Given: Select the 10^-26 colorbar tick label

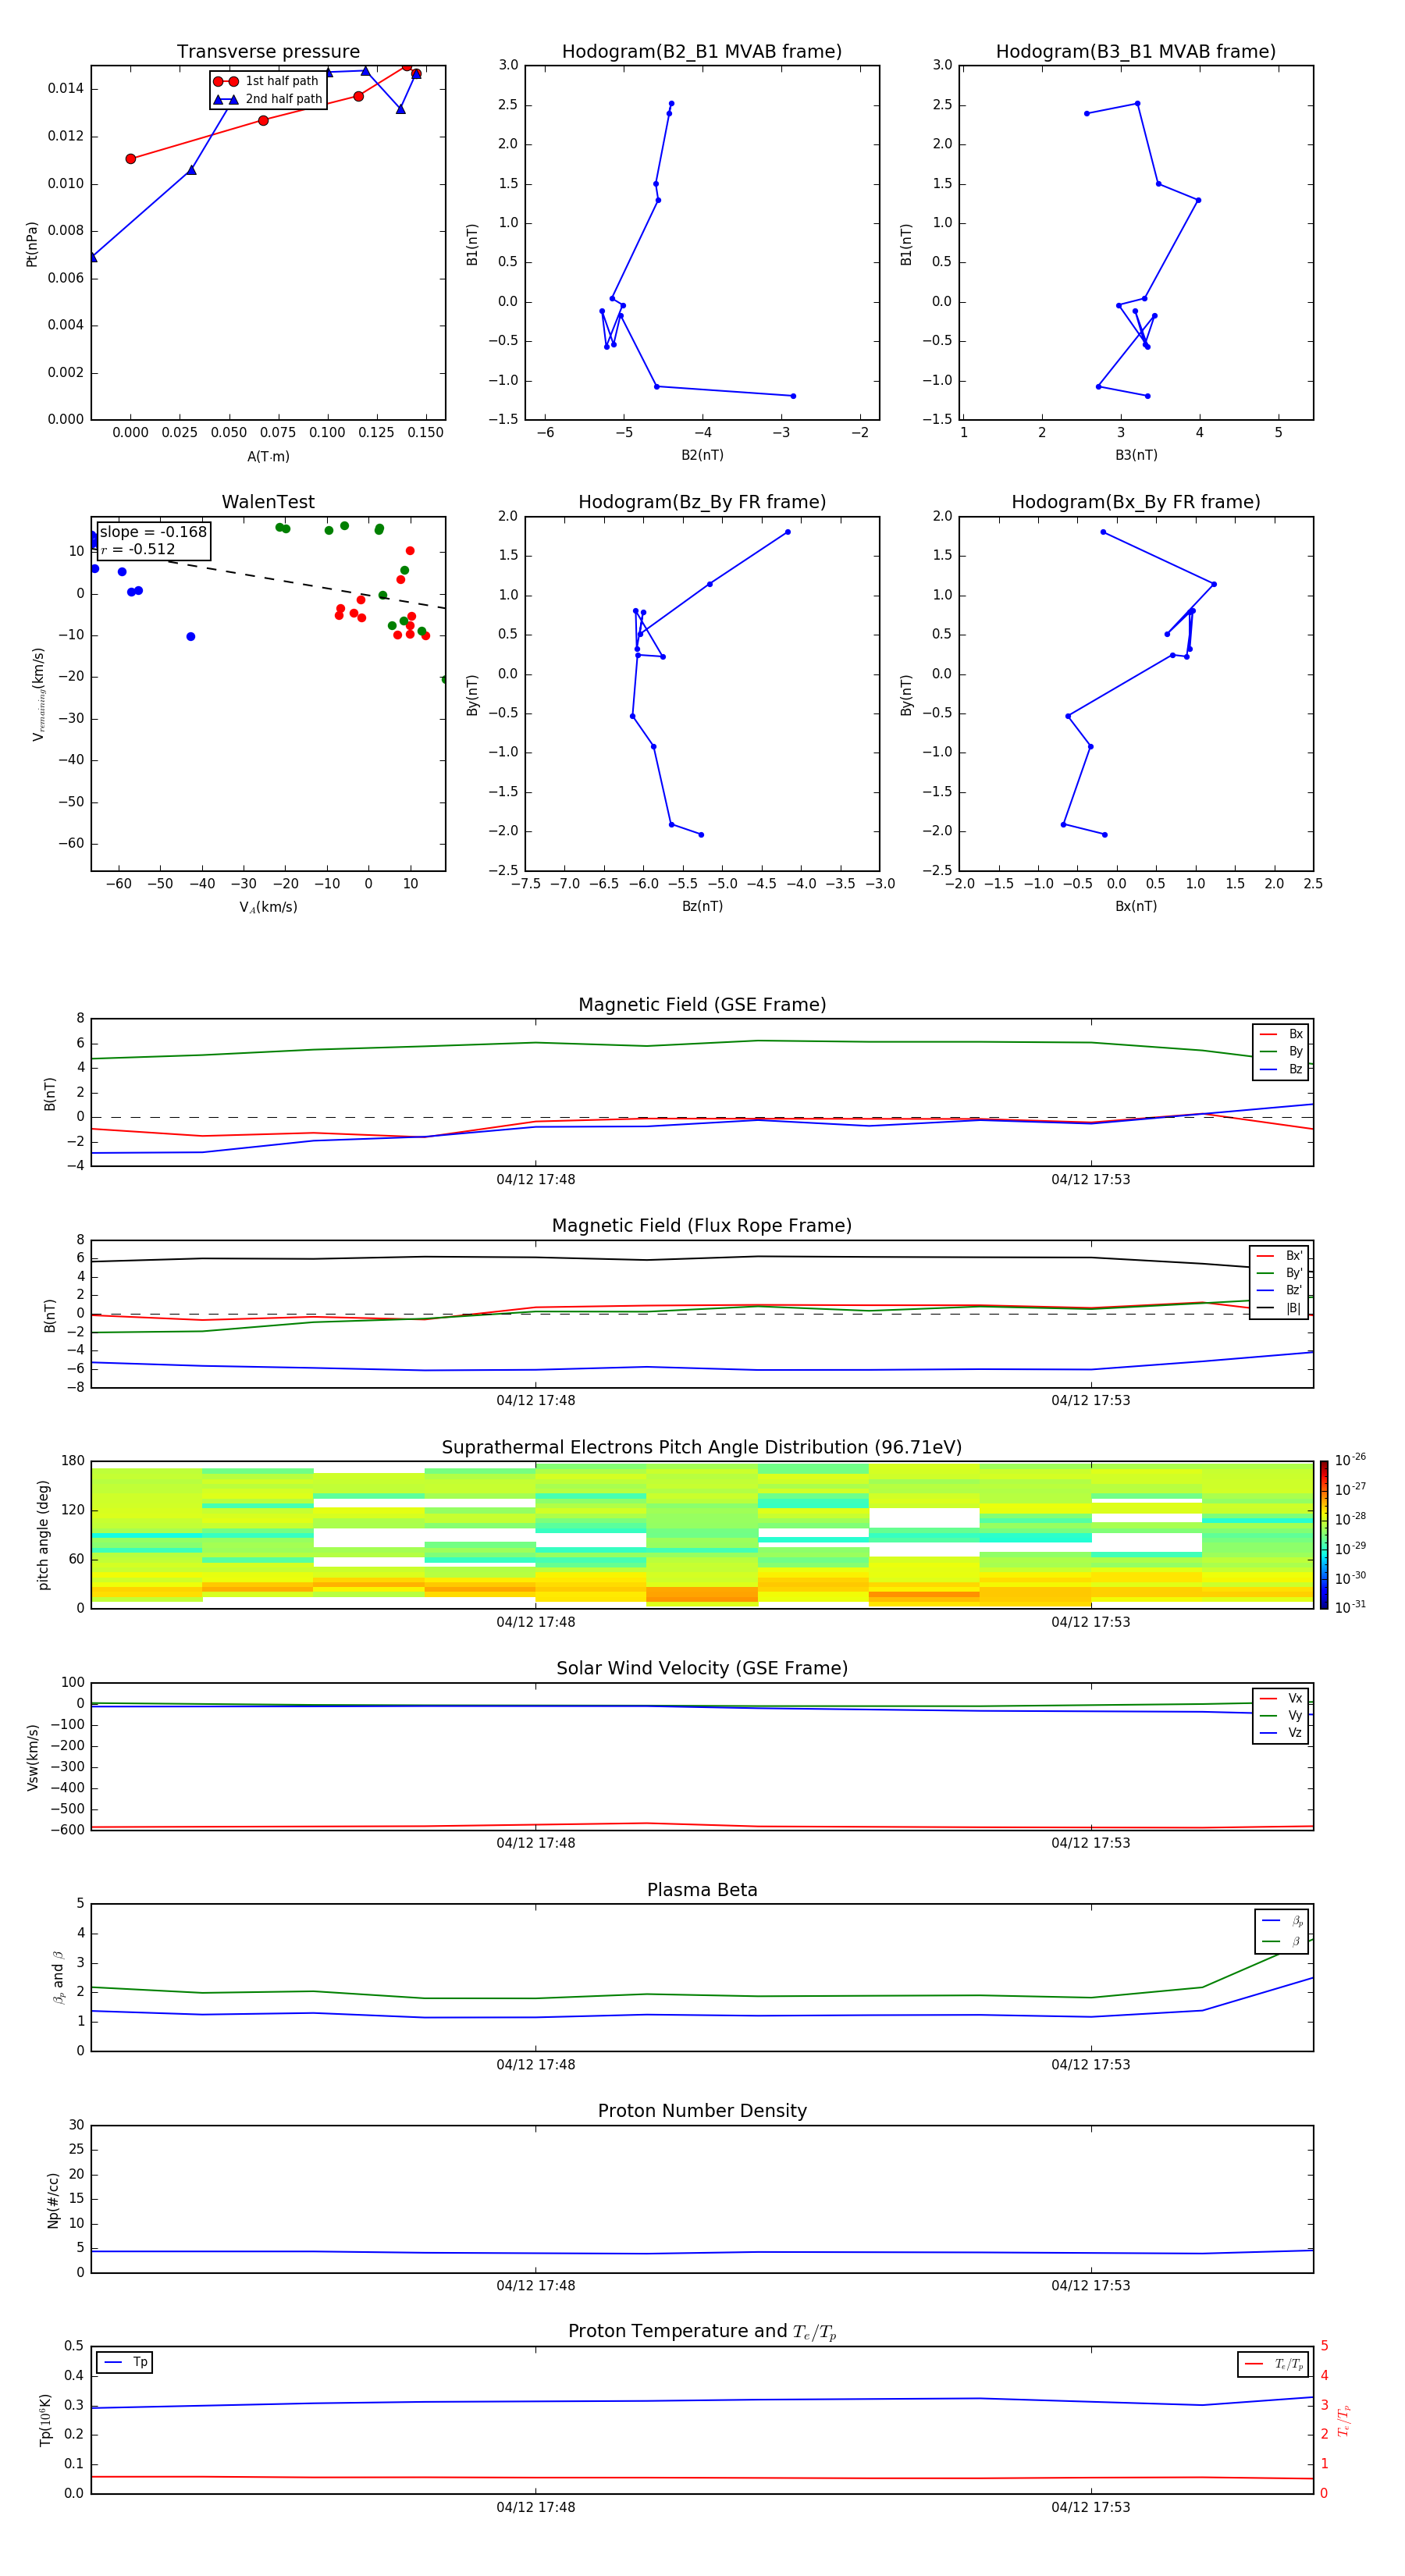Looking at the screenshot, I should pyautogui.click(x=1350, y=1460).
